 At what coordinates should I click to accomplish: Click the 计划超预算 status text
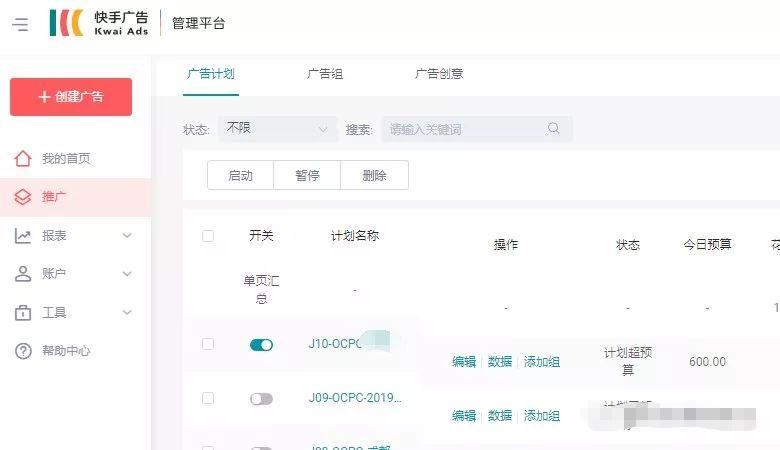pos(628,361)
